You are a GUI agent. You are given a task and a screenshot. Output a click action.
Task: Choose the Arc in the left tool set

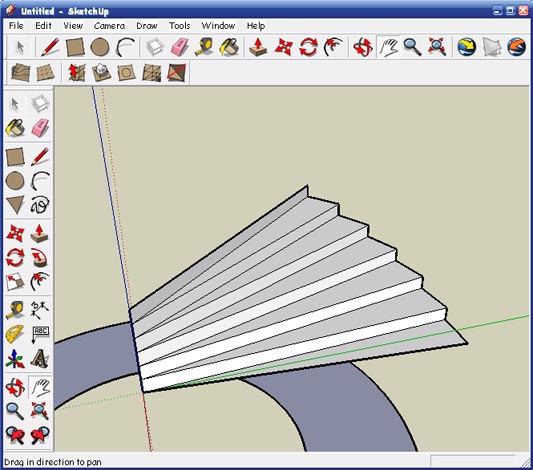pos(40,180)
